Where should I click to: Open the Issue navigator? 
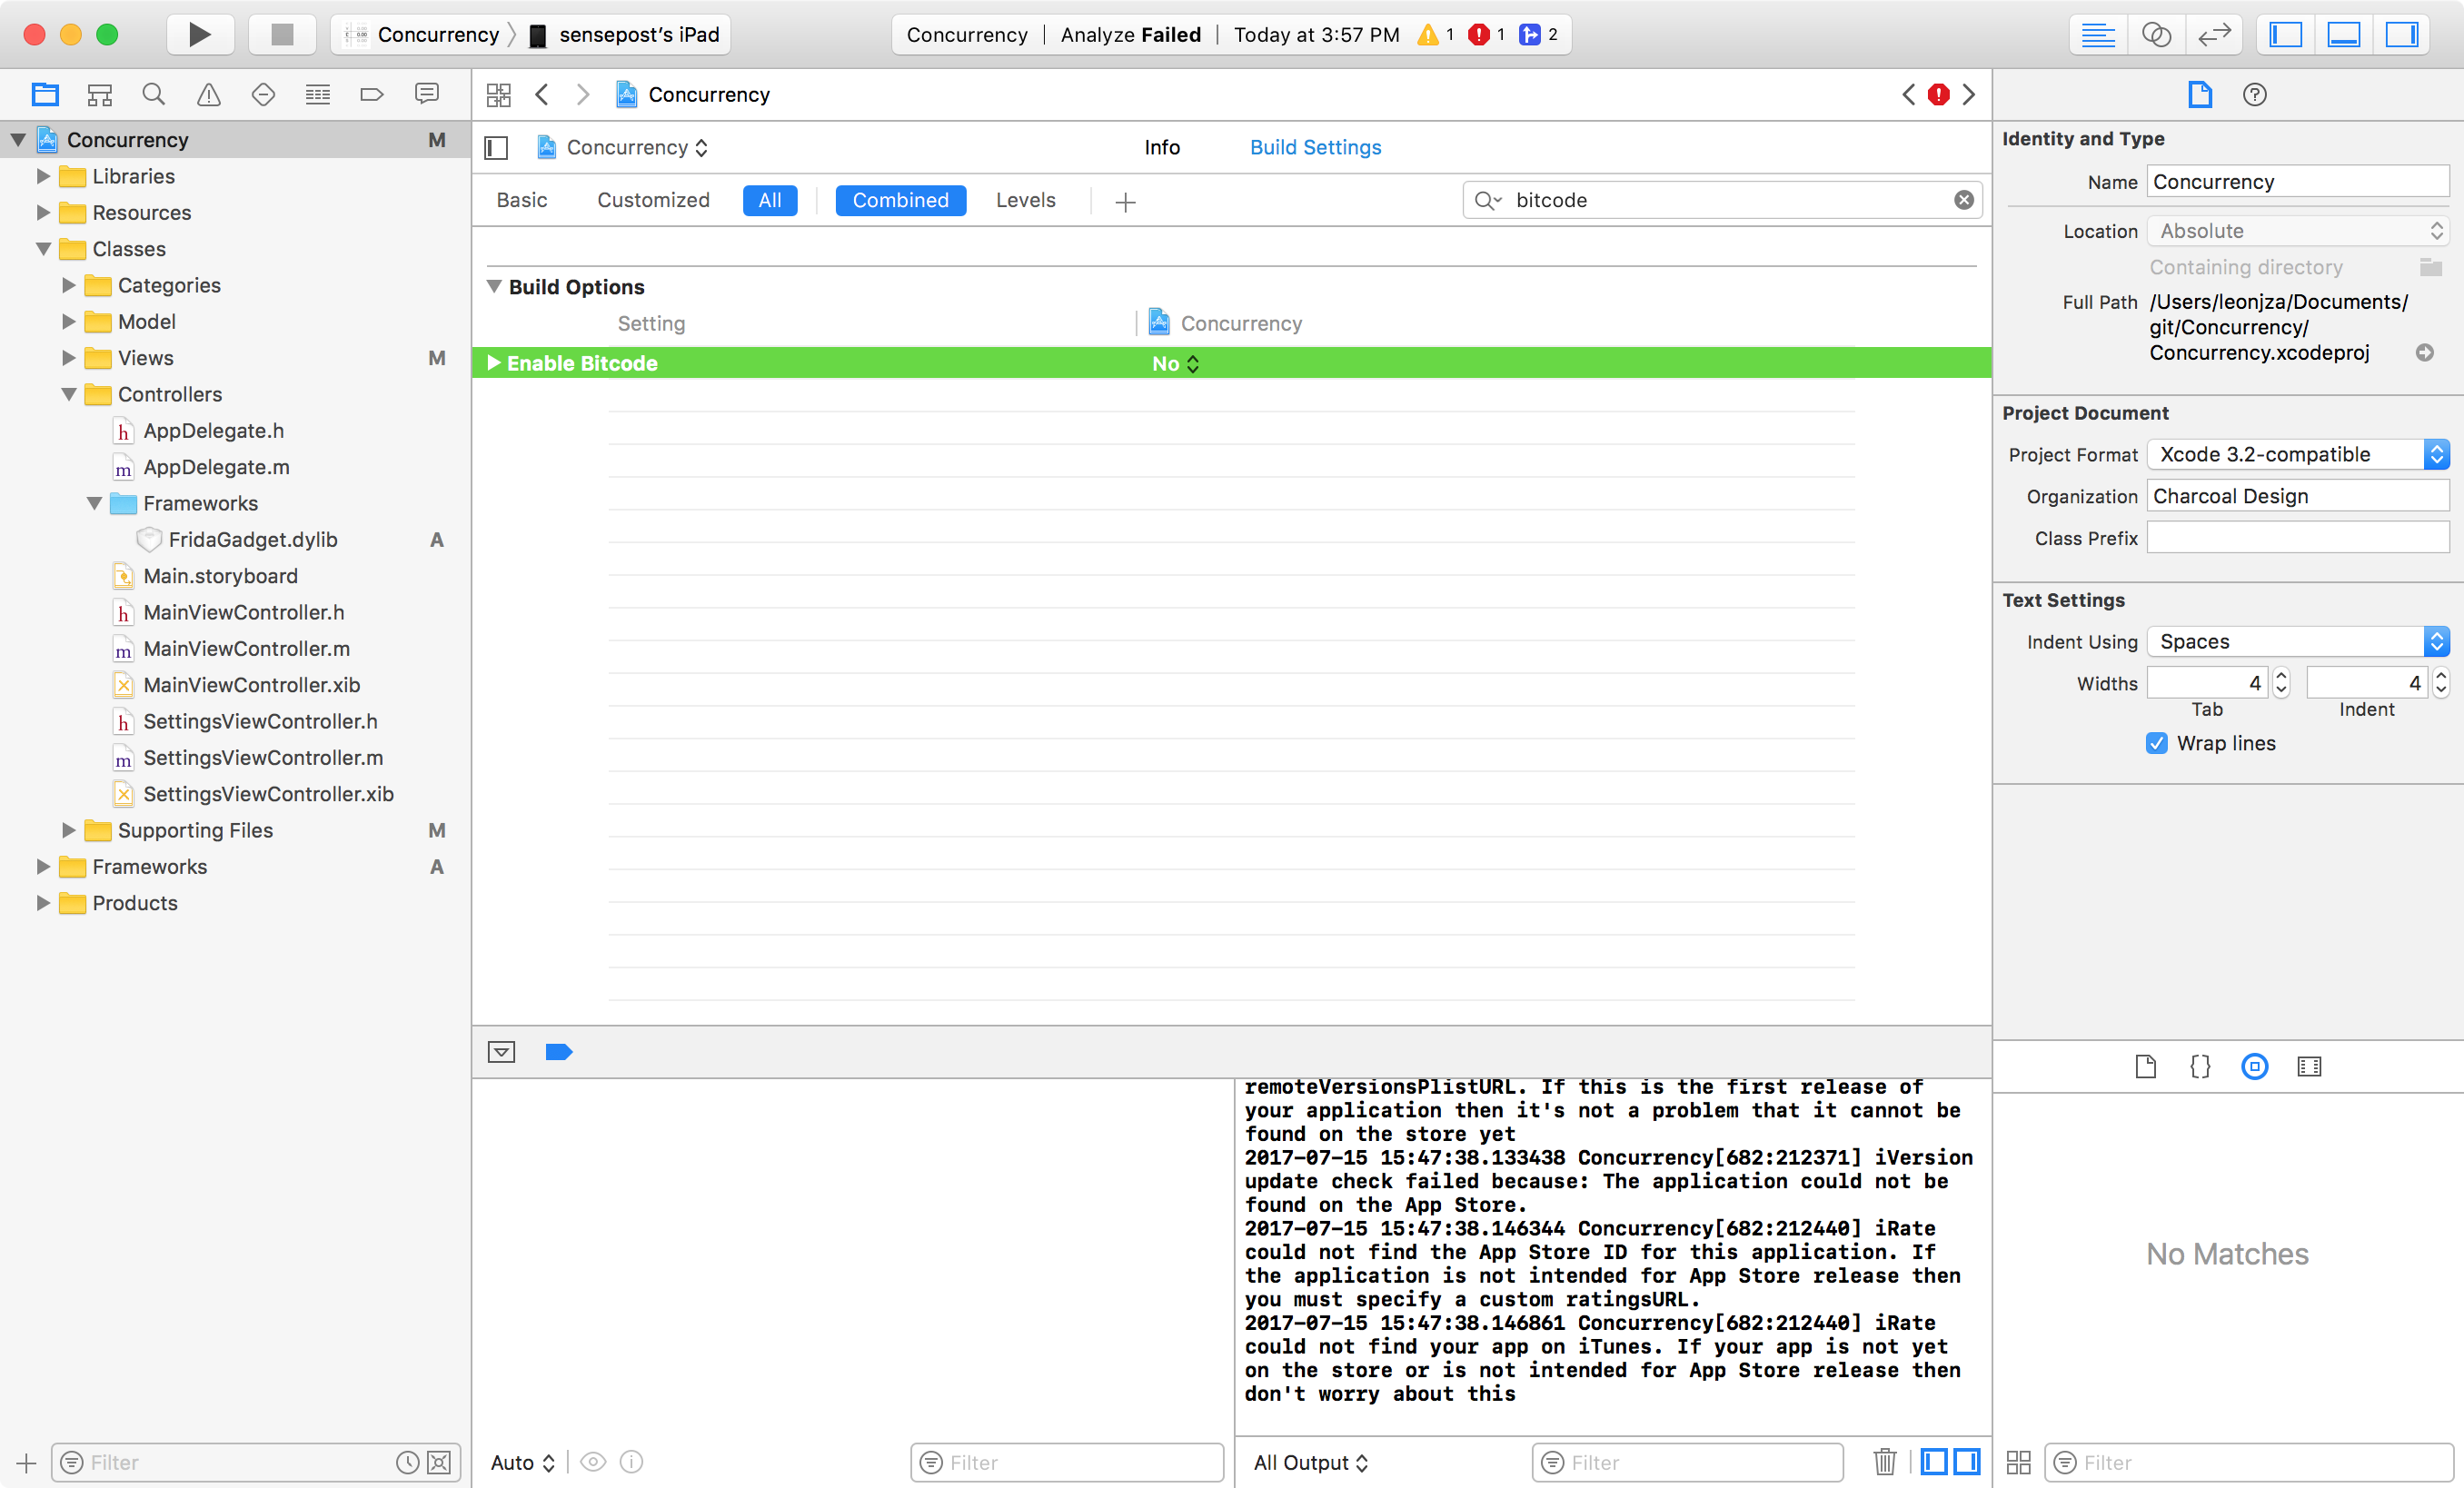pos(208,94)
